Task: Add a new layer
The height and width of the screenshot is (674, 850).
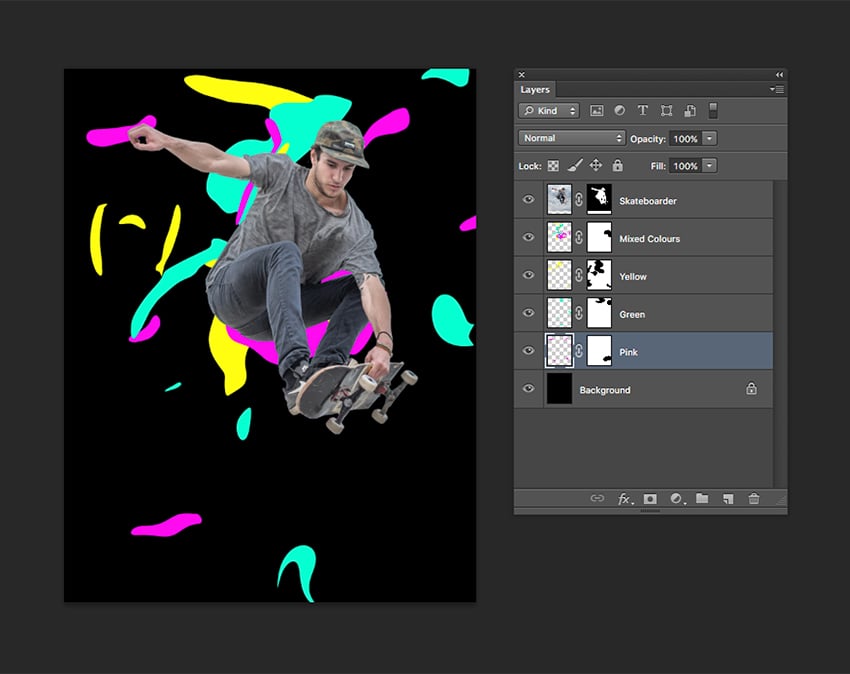Action: [728, 499]
